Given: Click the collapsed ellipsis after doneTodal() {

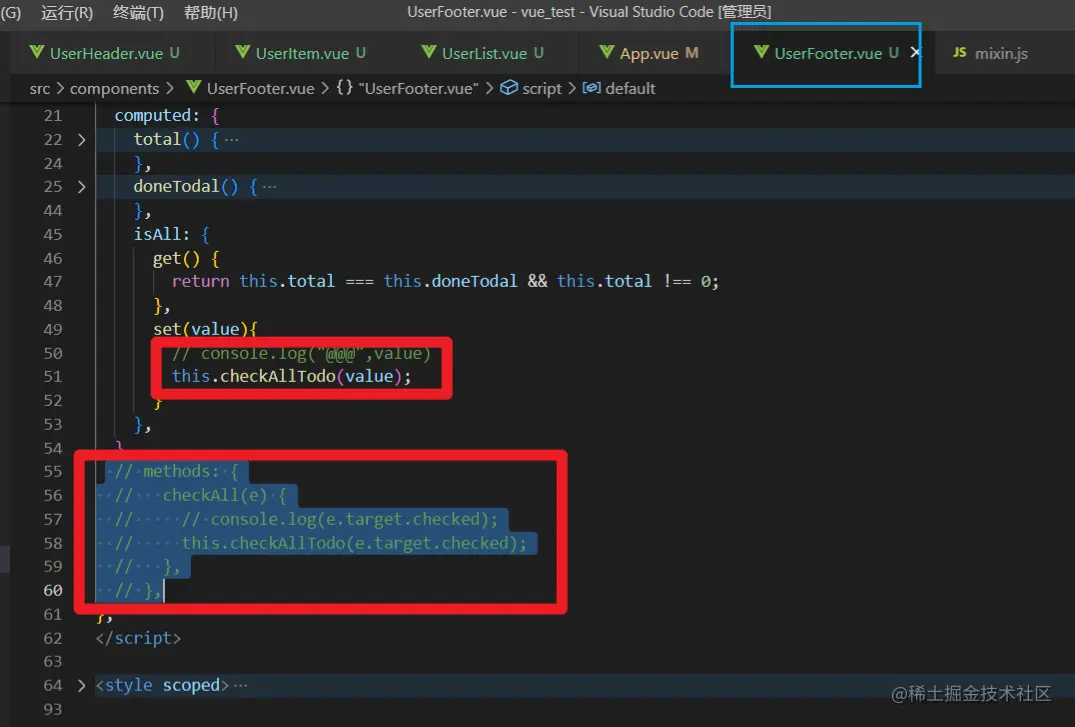Looking at the screenshot, I should pos(269,187).
